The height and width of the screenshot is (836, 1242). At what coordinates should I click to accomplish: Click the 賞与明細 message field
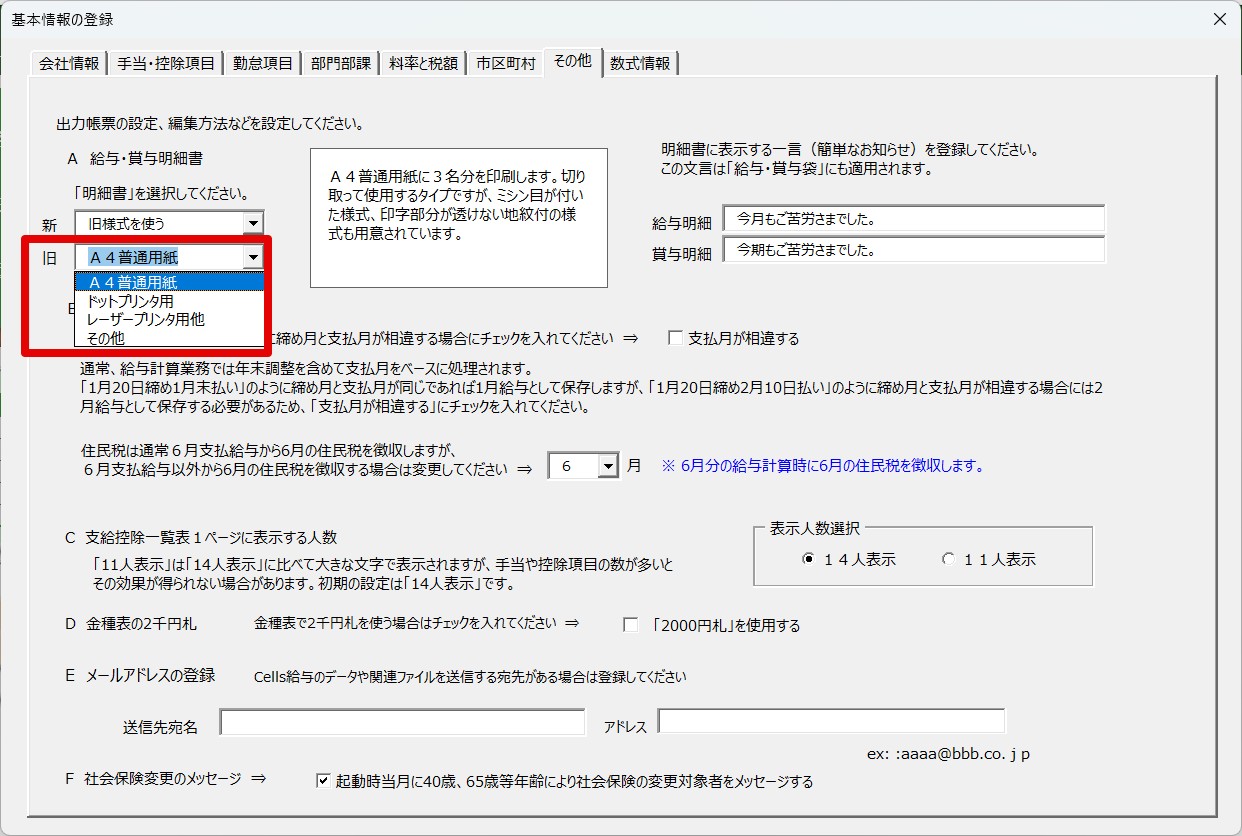click(x=914, y=250)
